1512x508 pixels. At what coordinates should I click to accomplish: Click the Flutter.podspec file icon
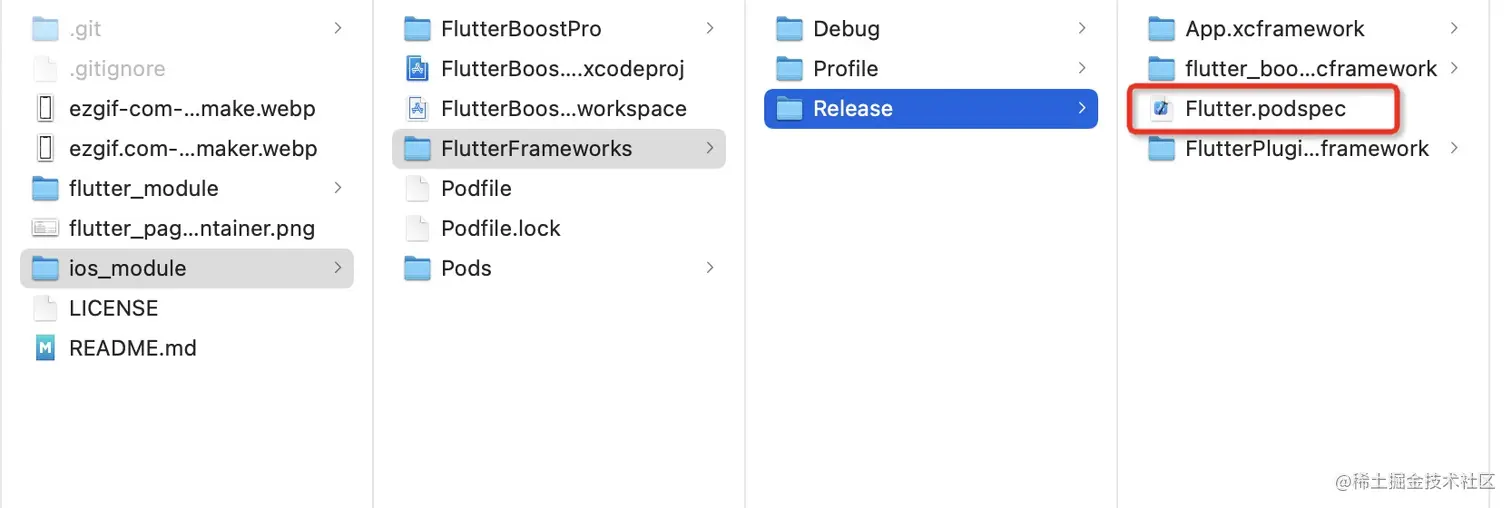(1161, 109)
